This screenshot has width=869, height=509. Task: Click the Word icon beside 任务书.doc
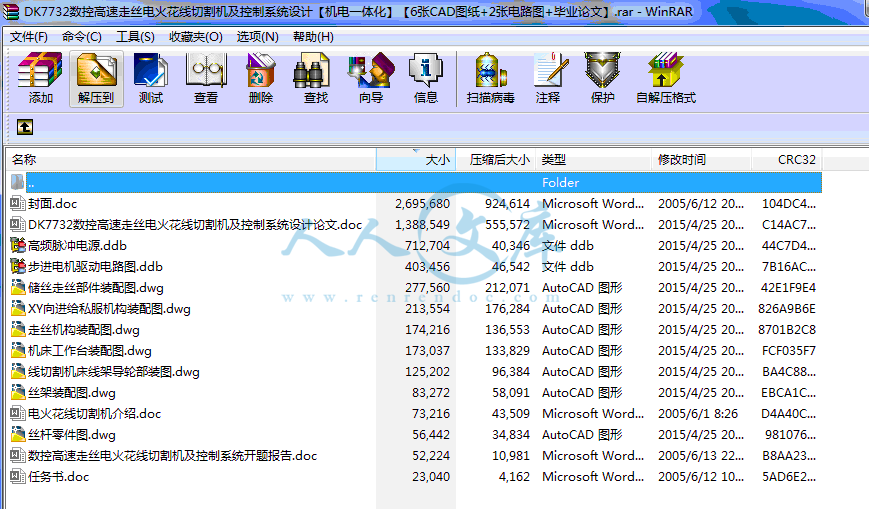[18, 476]
